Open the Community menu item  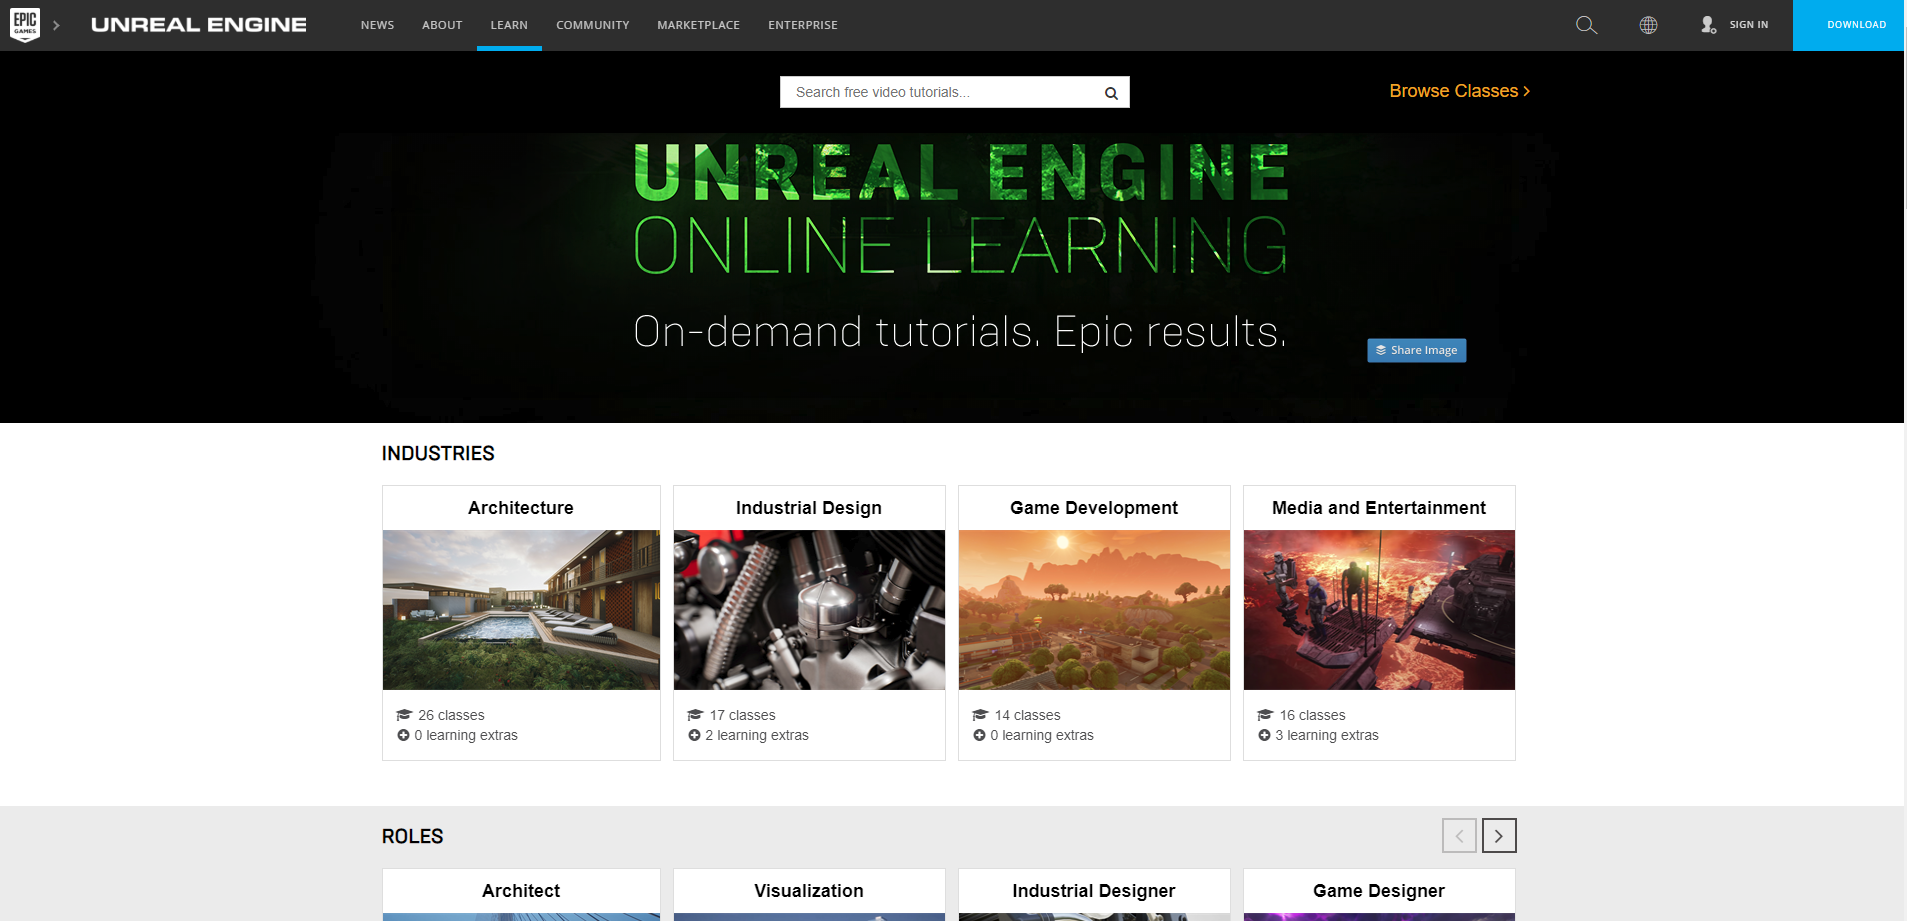[593, 25]
